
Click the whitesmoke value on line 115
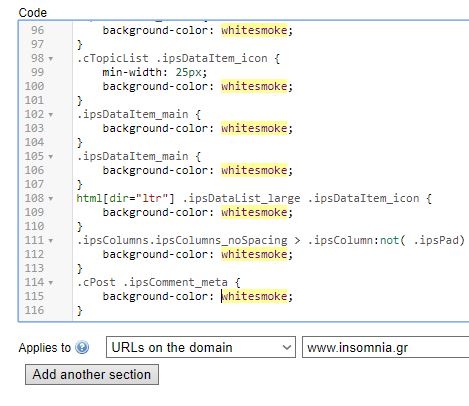tap(254, 296)
